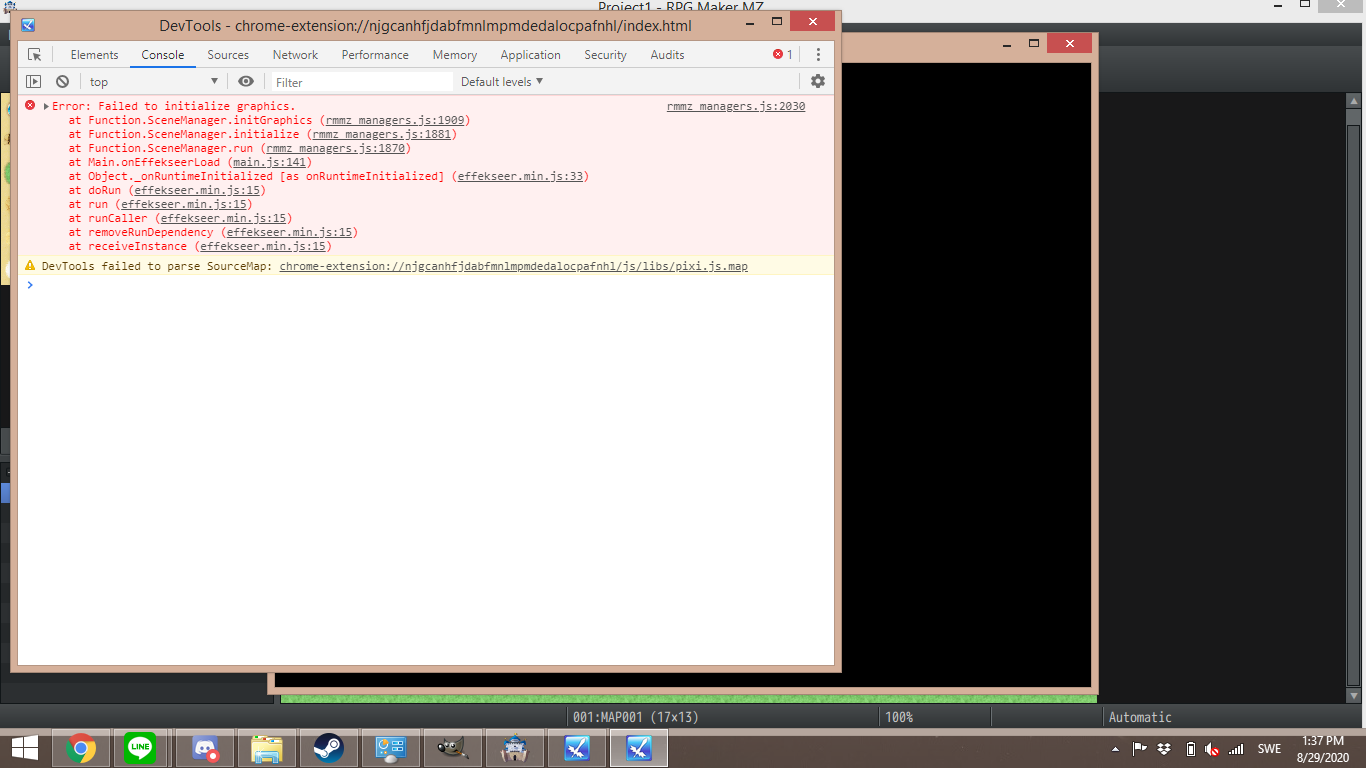Open LINE app from the taskbar

tap(140, 748)
